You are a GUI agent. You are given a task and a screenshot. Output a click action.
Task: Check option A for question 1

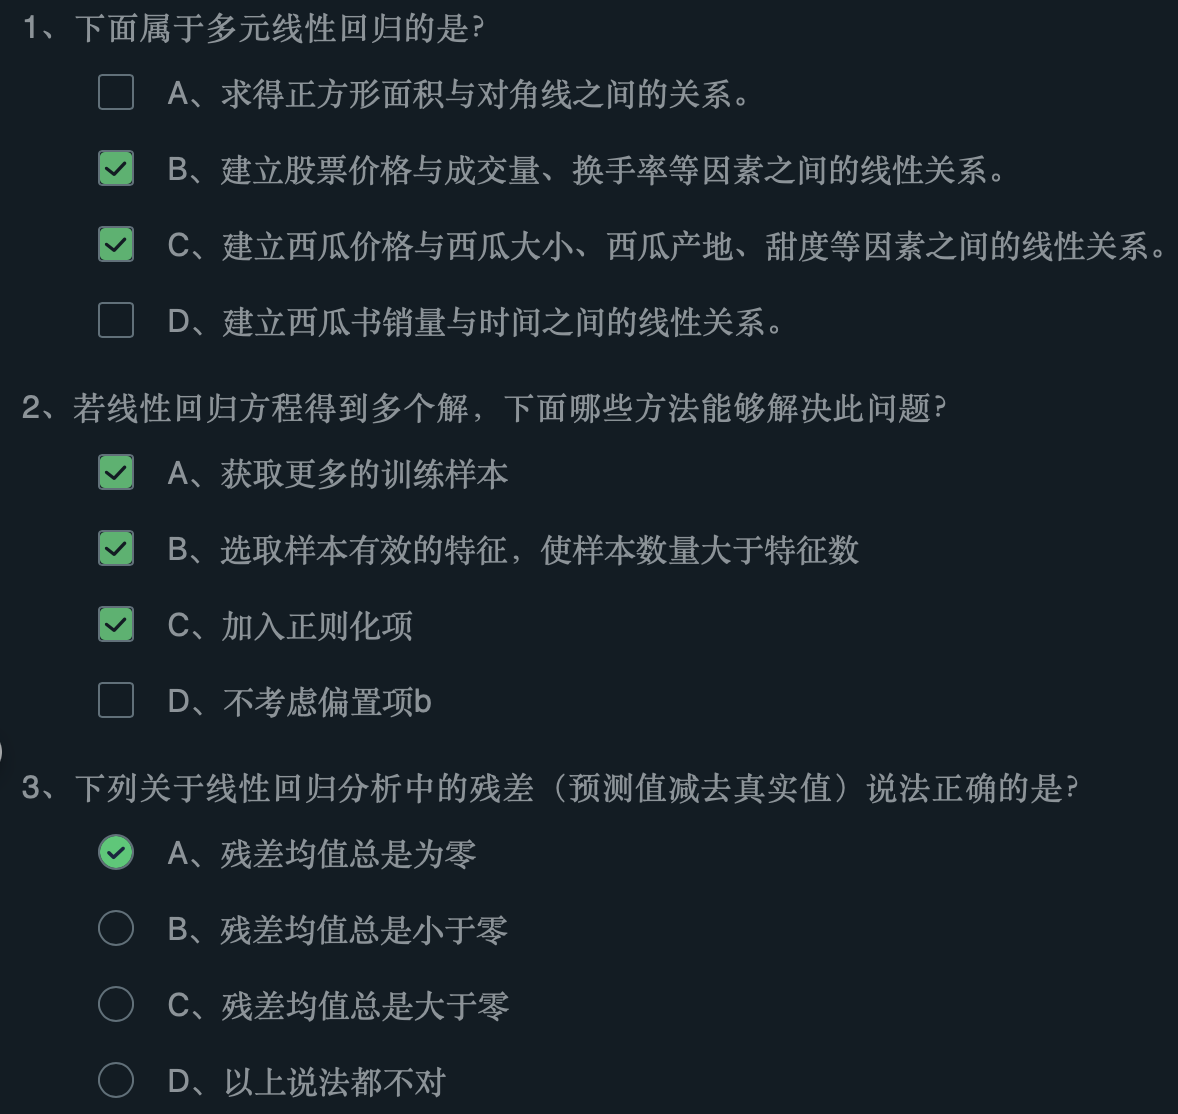tap(115, 93)
